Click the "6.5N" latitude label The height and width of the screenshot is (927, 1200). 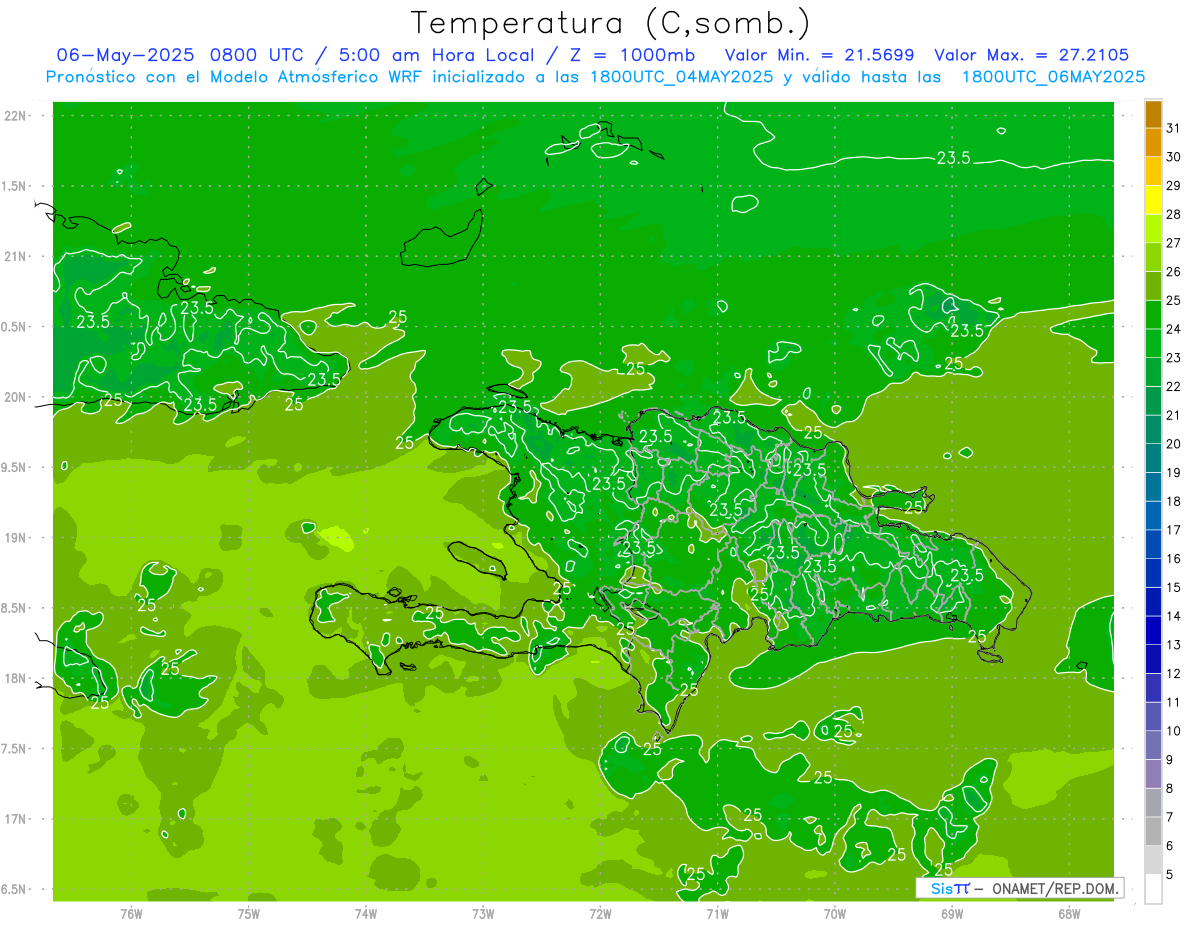pos(14,889)
